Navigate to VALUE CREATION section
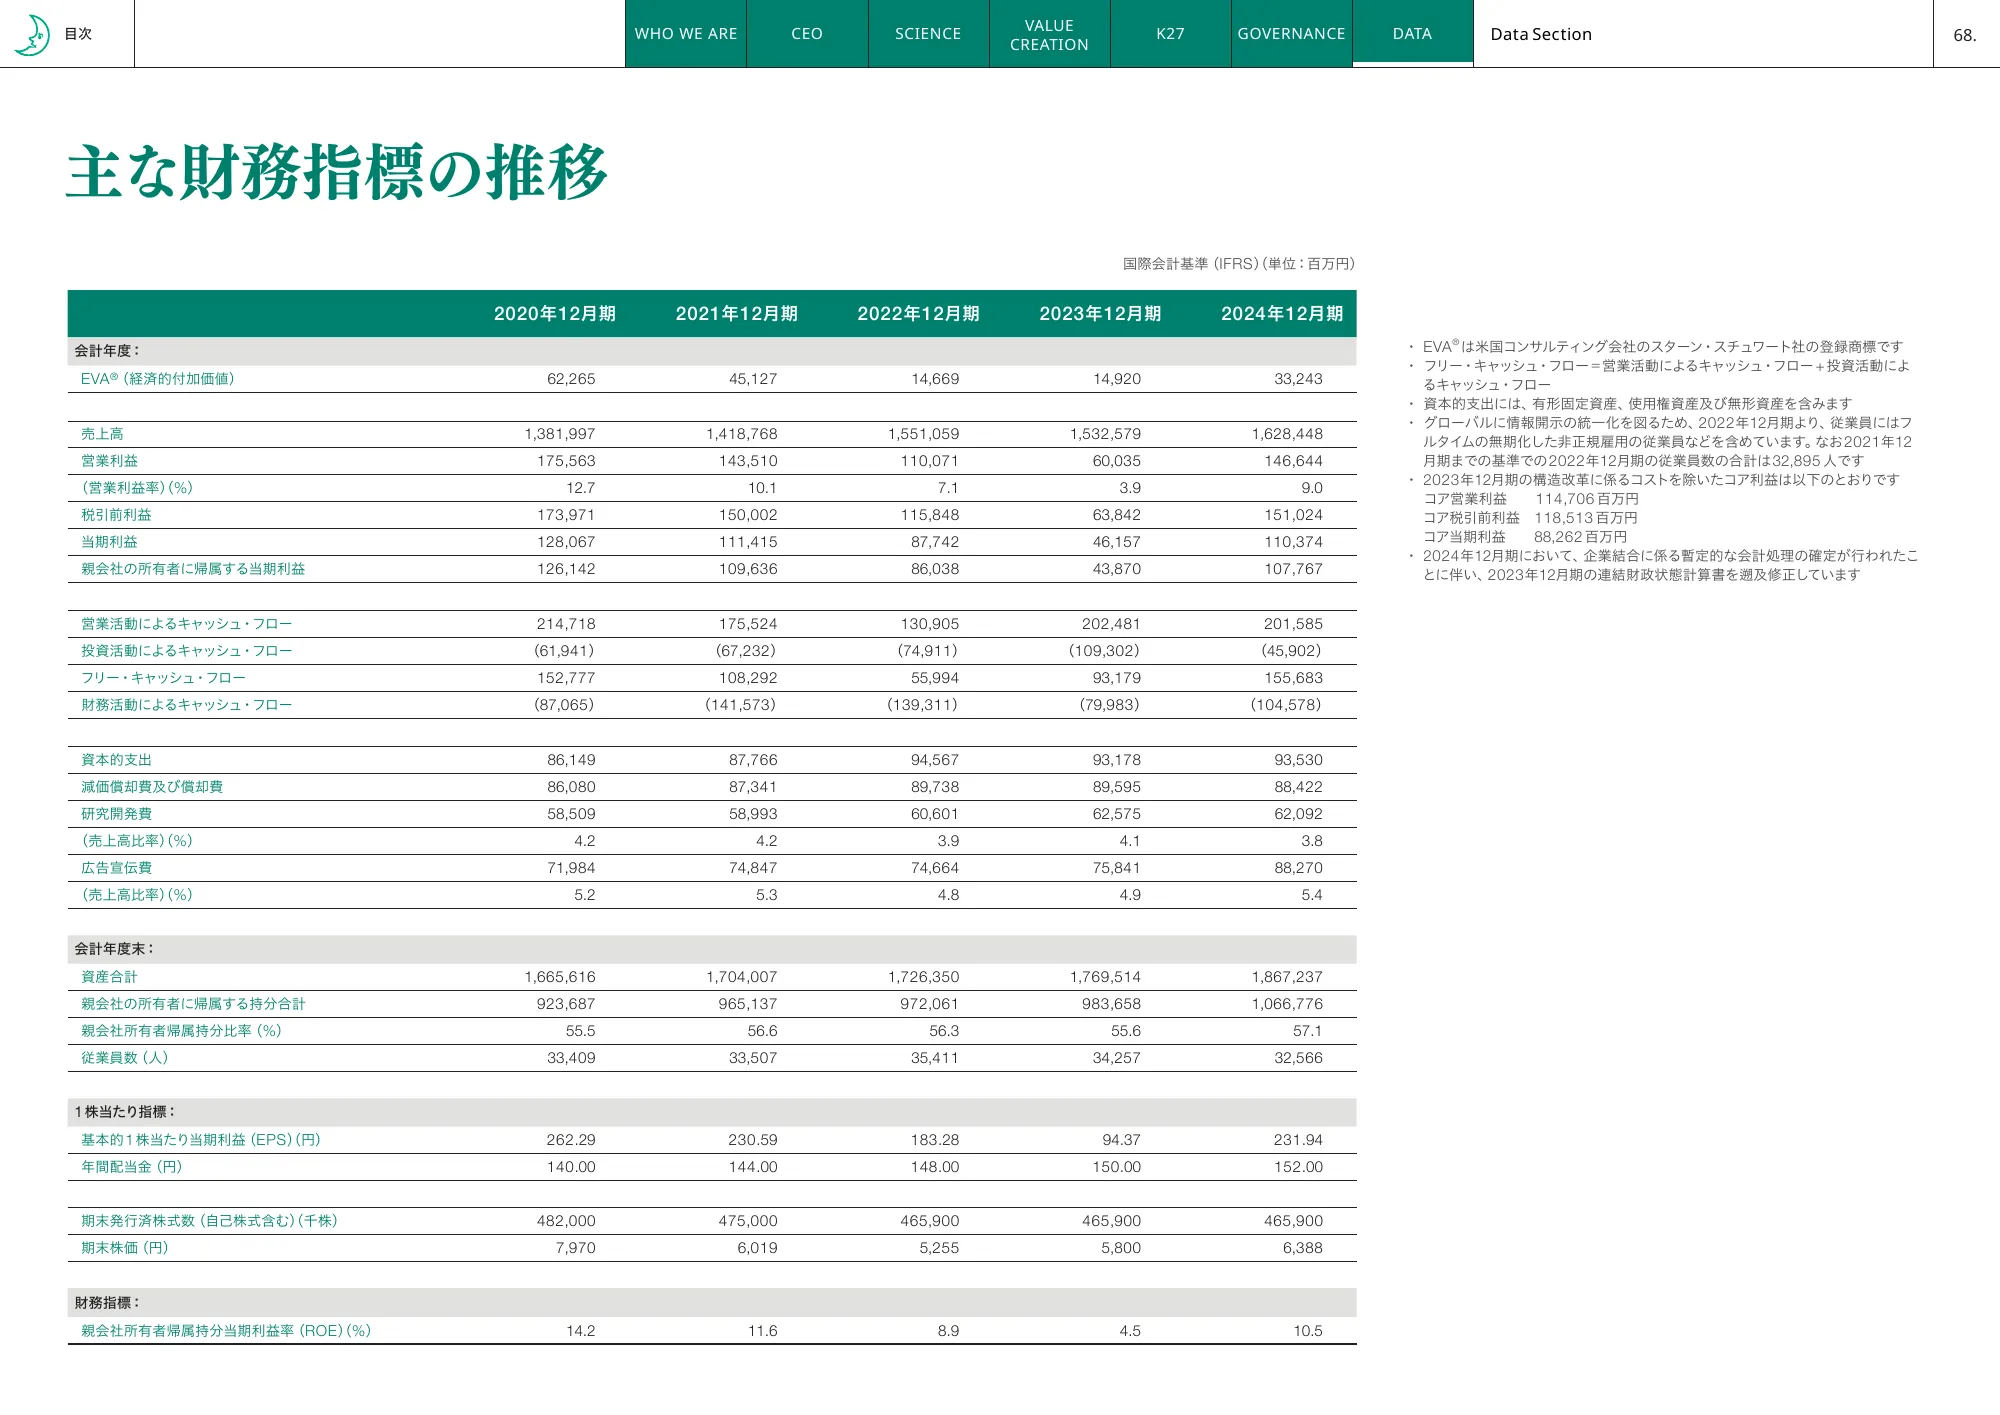The height and width of the screenshot is (1415, 2000). (1049, 33)
